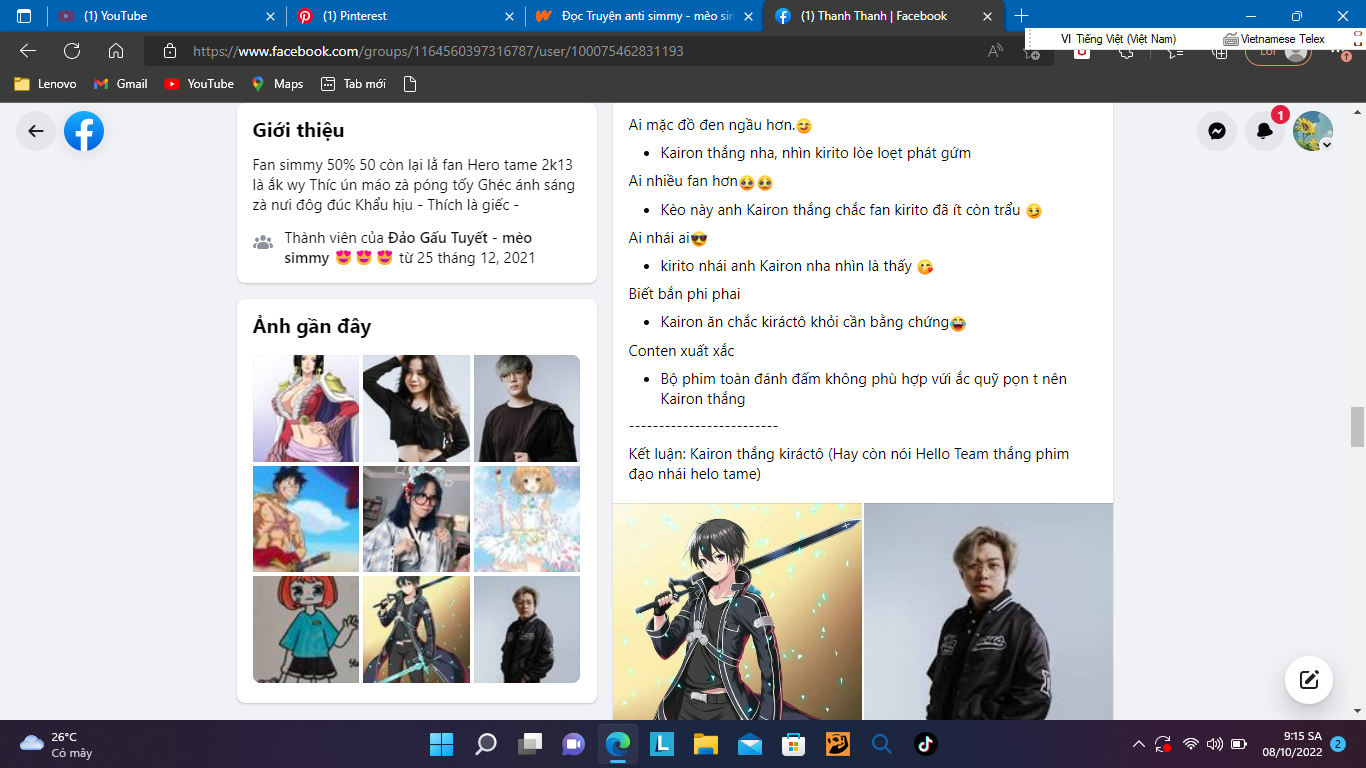This screenshot has width=1366, height=768.
Task: Select the Thanh Thanh Facebook tab
Action: tap(883, 16)
